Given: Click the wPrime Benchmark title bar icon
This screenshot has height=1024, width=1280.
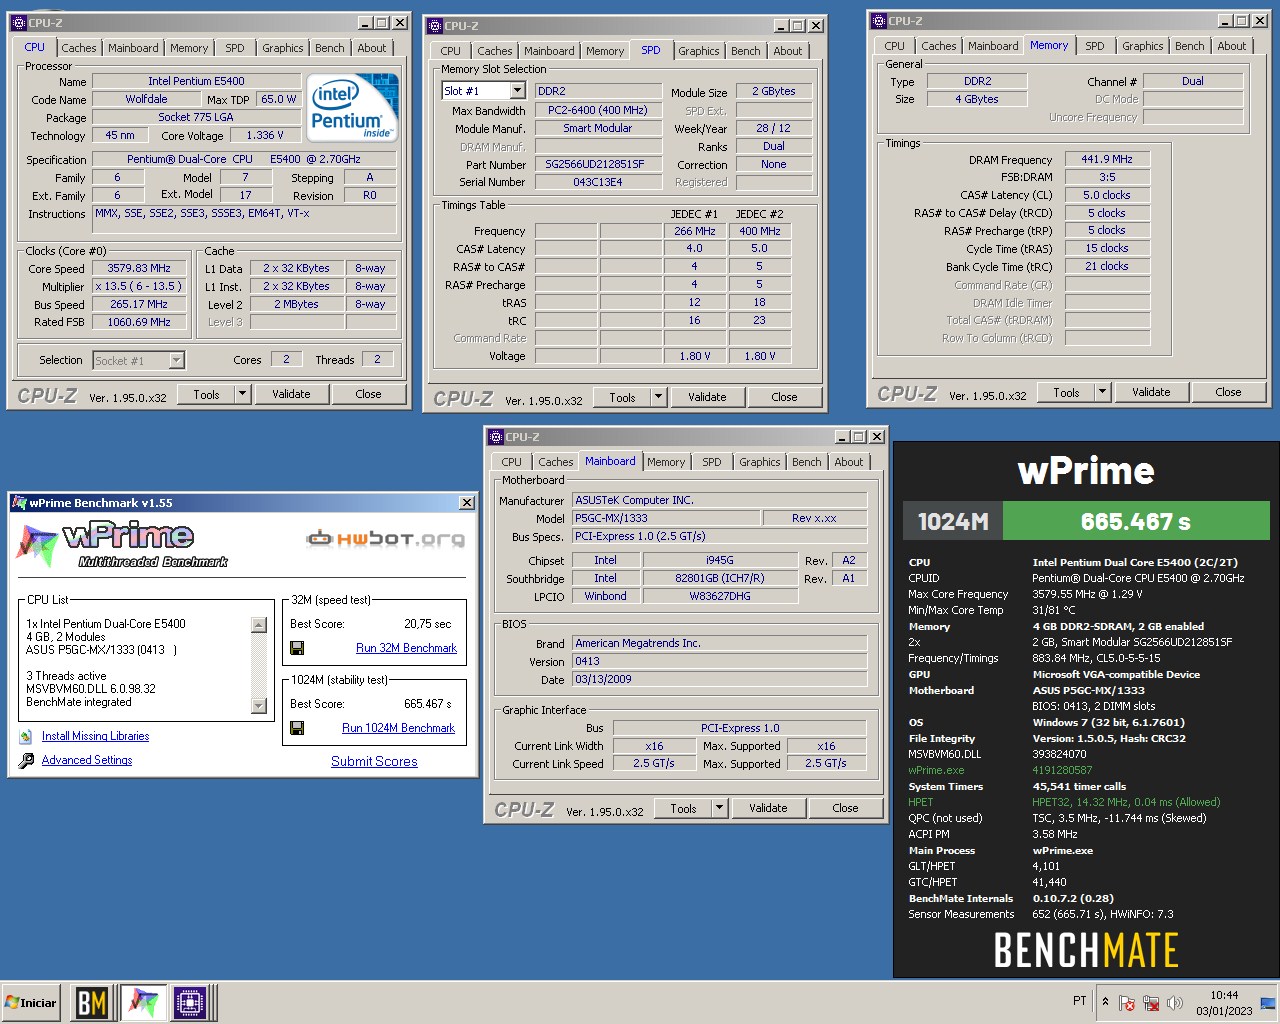Looking at the screenshot, I should [x=19, y=503].
